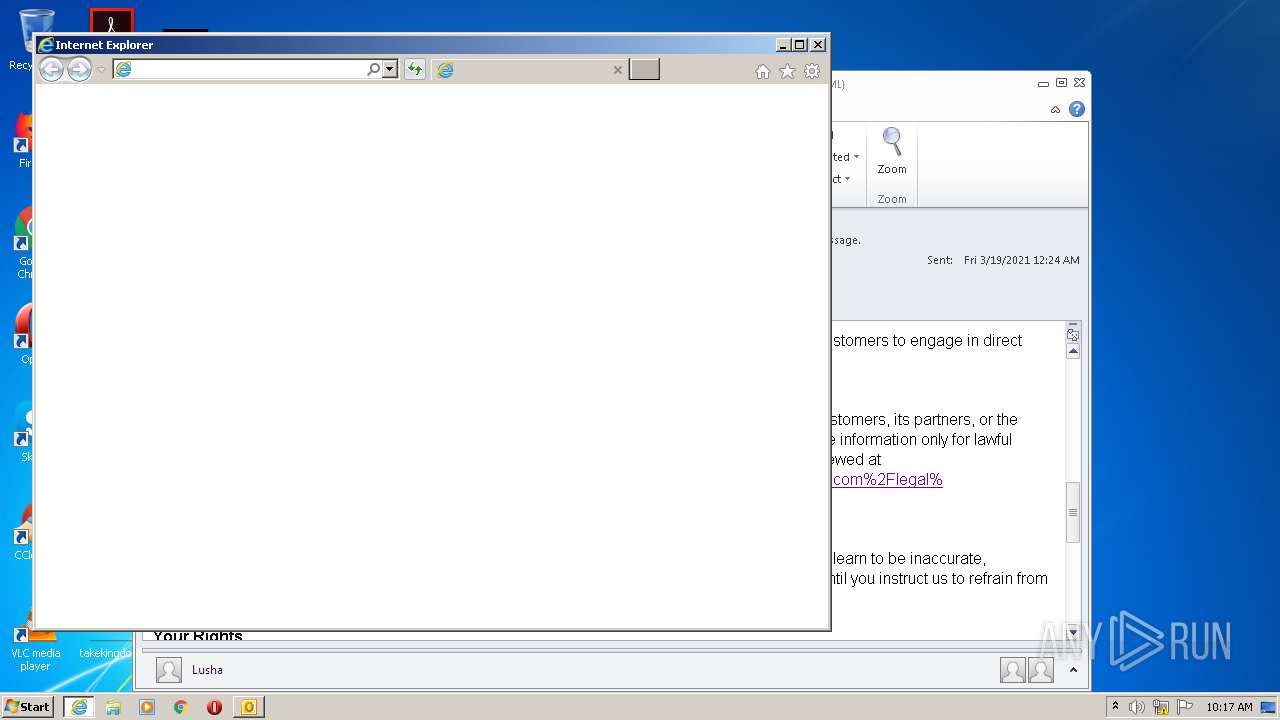The height and width of the screenshot is (720, 1280).
Task: Launch Windows Media Player from taskbar
Action: pyautogui.click(x=147, y=707)
